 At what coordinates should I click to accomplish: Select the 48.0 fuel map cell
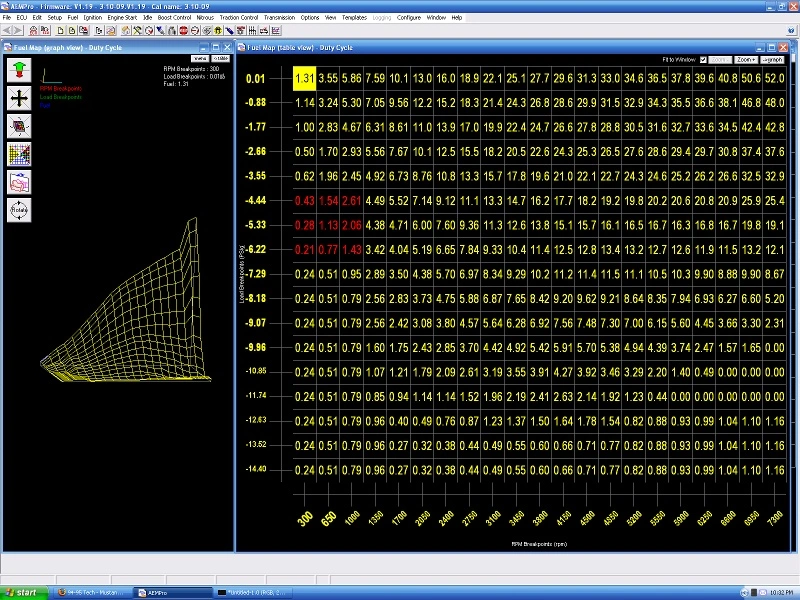coord(774,103)
